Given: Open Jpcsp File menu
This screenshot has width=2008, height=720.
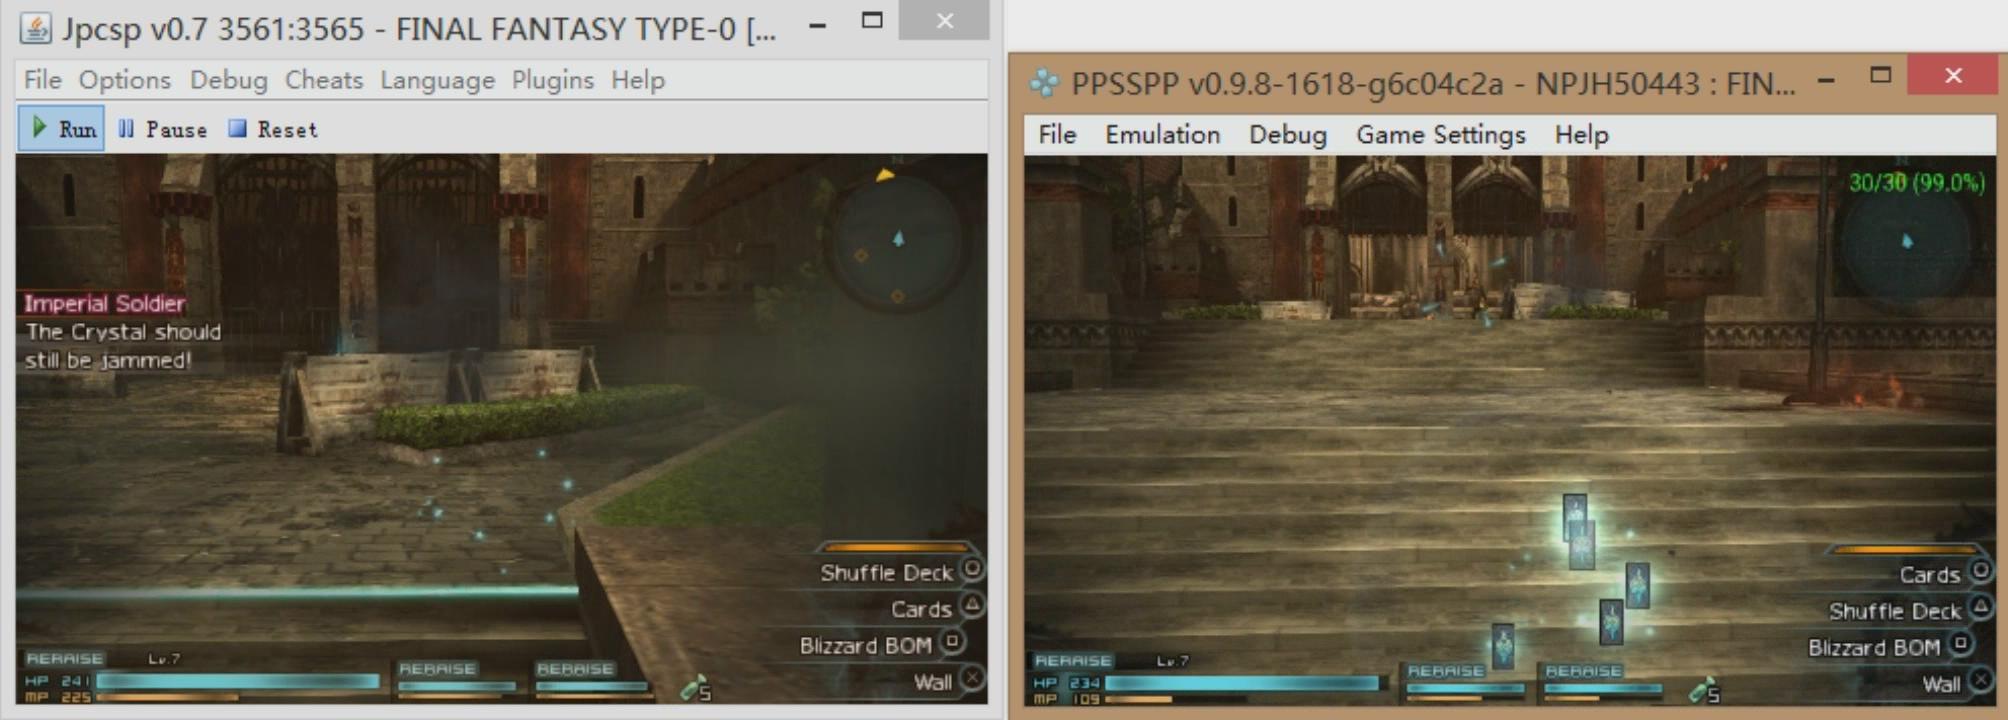Looking at the screenshot, I should point(42,80).
